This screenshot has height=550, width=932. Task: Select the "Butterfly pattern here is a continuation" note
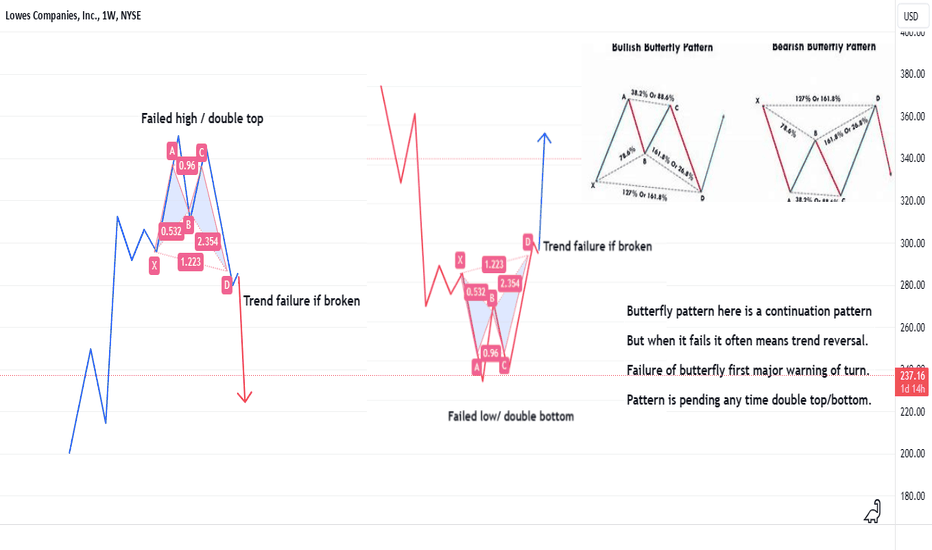coord(749,311)
